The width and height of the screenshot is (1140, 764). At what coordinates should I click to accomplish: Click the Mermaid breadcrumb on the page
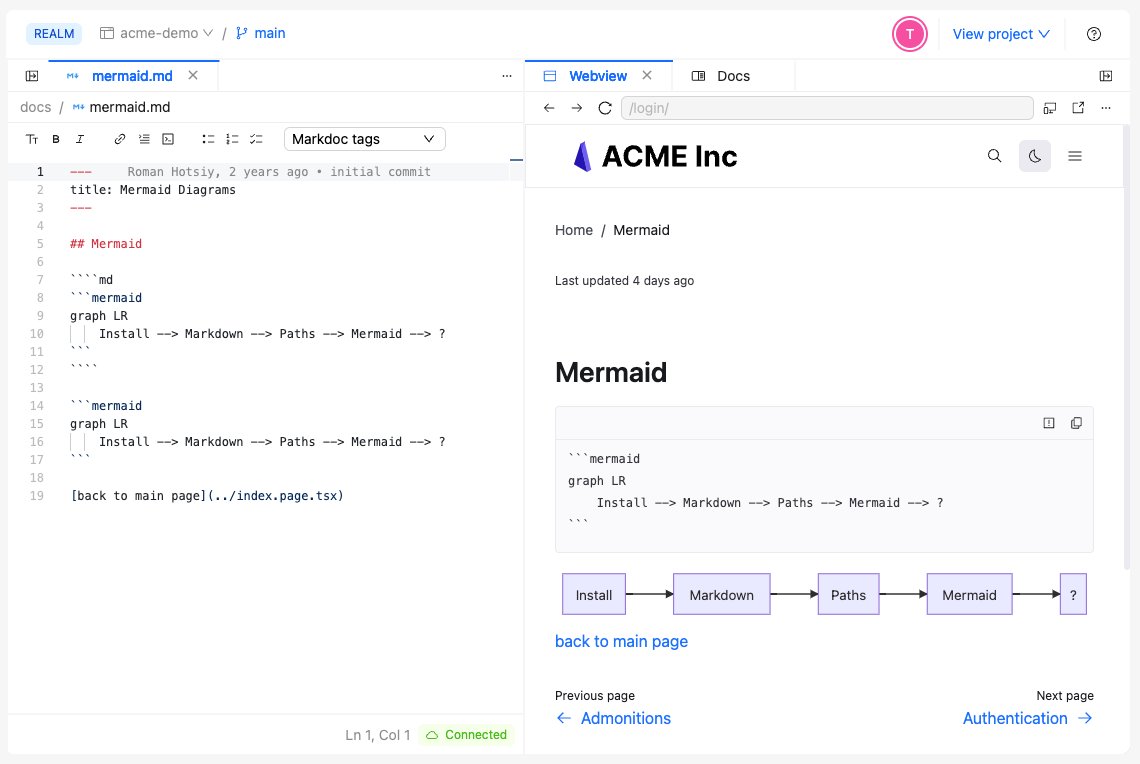click(641, 230)
